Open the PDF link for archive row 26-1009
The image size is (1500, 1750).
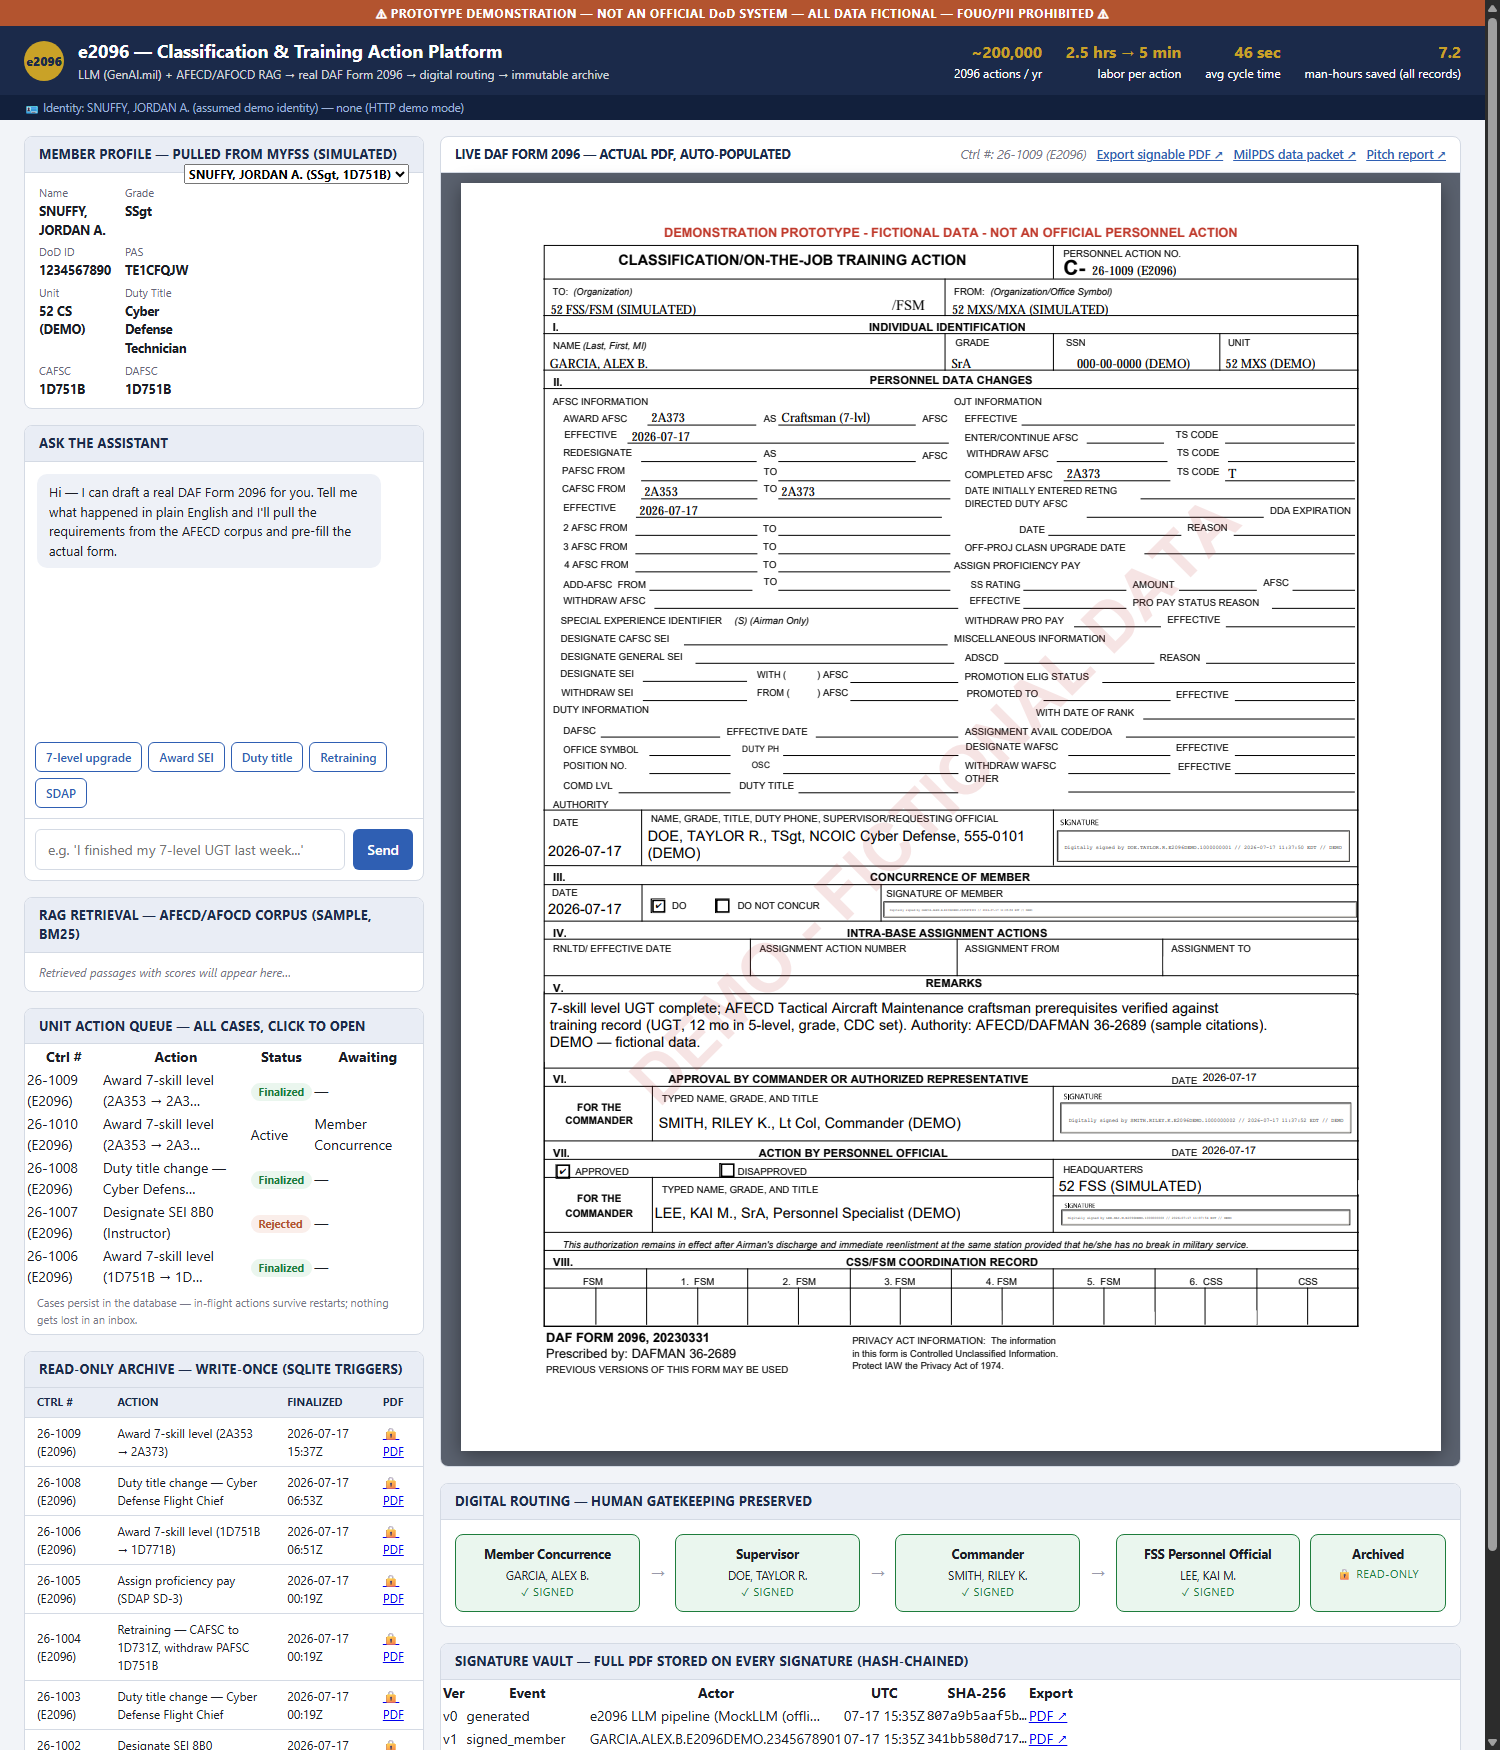(393, 1452)
